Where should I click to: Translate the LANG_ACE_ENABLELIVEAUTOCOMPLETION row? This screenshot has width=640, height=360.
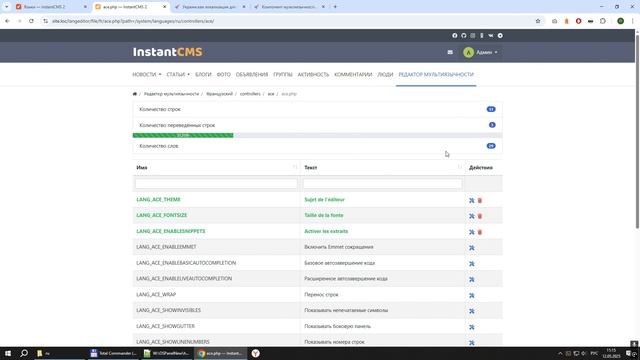tap(471, 280)
